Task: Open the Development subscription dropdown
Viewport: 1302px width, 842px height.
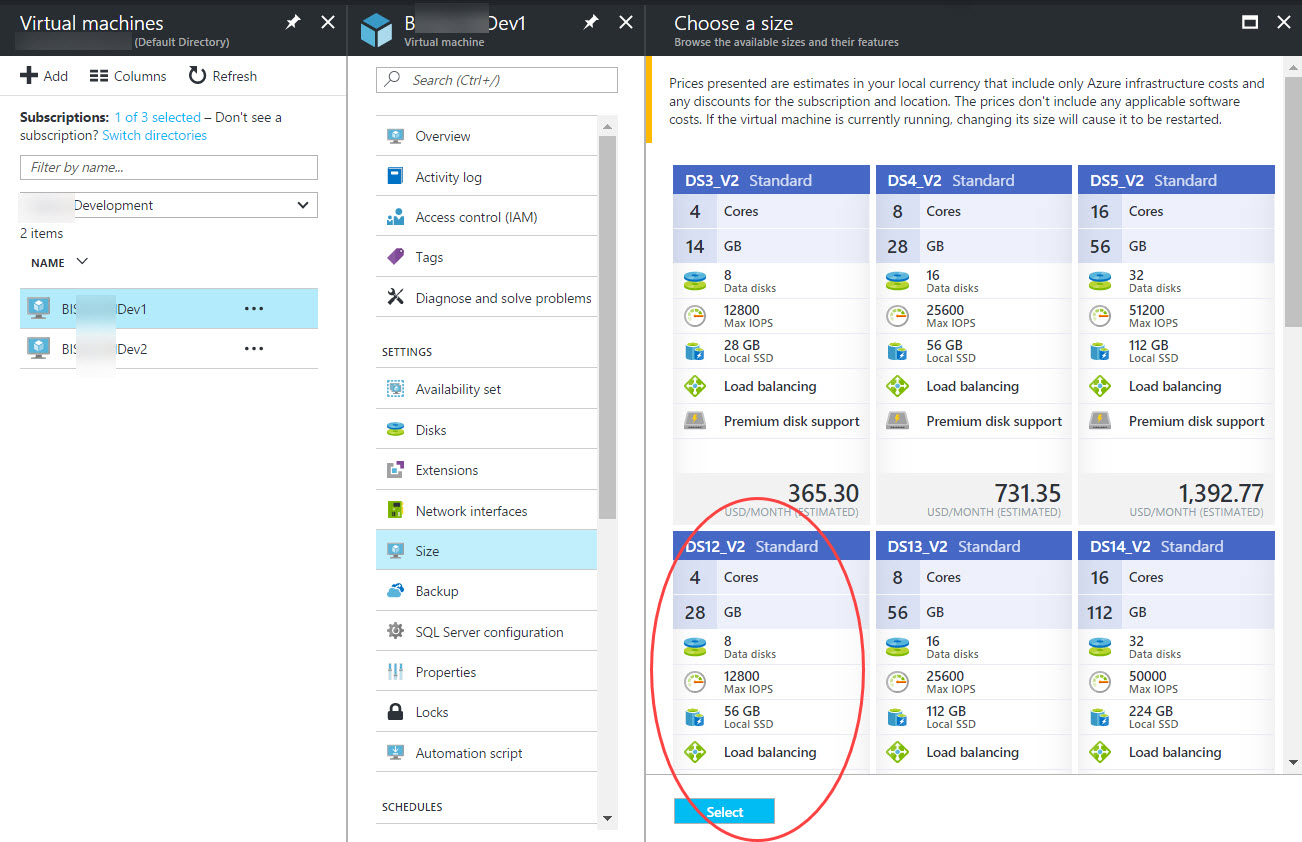Action: 169,205
